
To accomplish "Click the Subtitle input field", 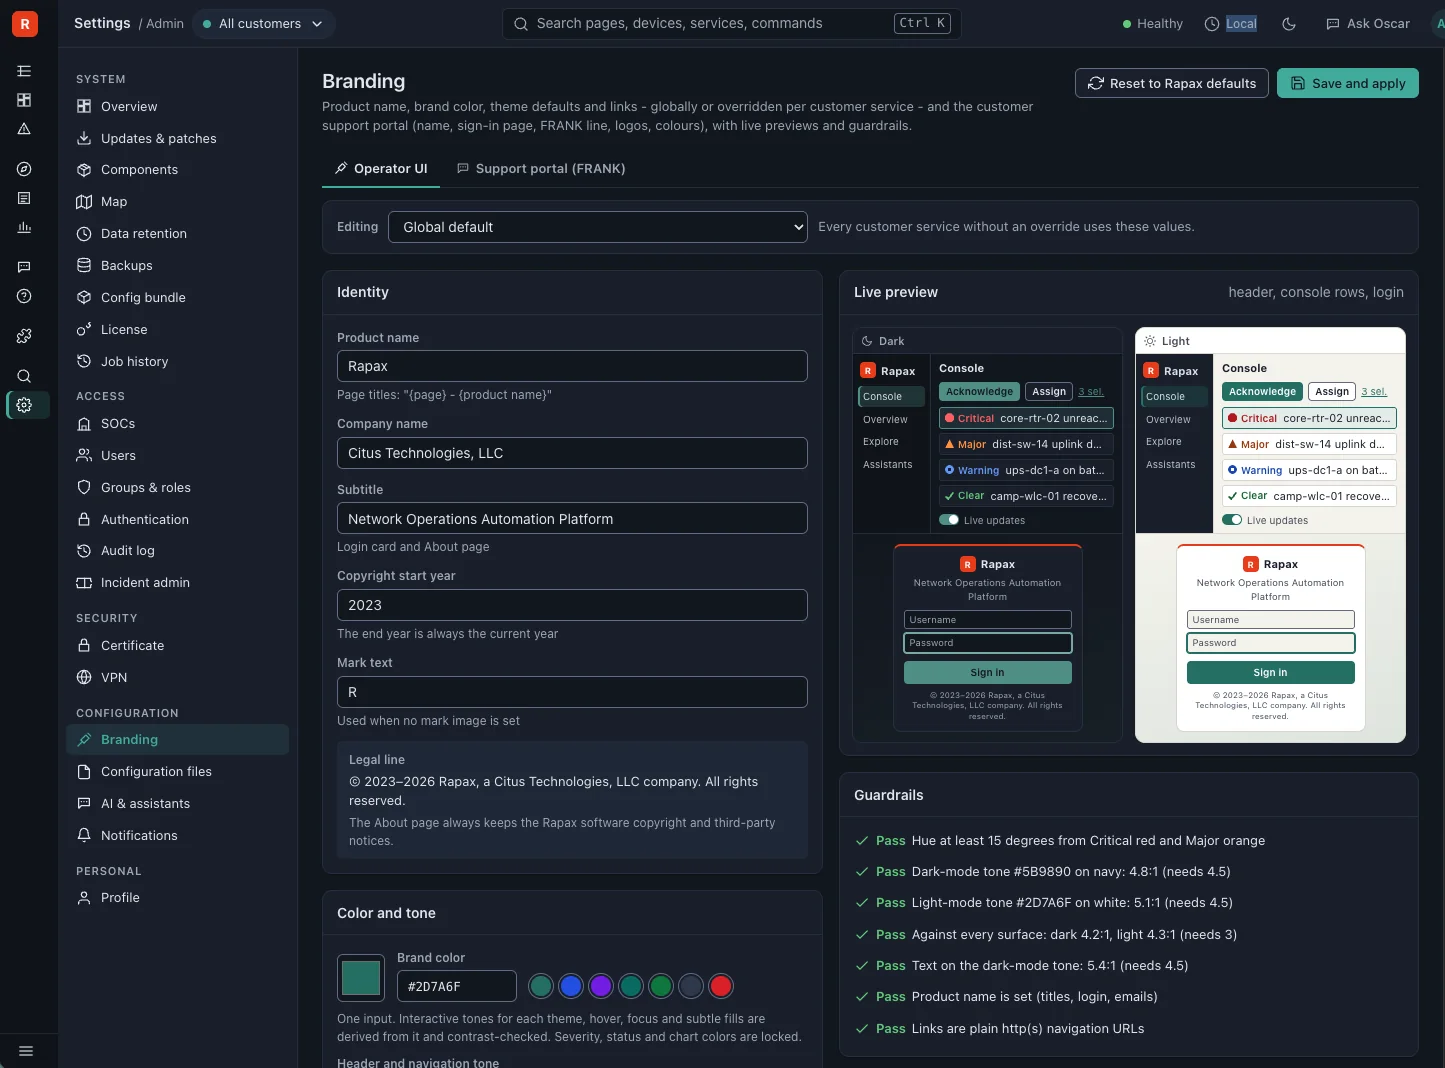I will 572,519.
